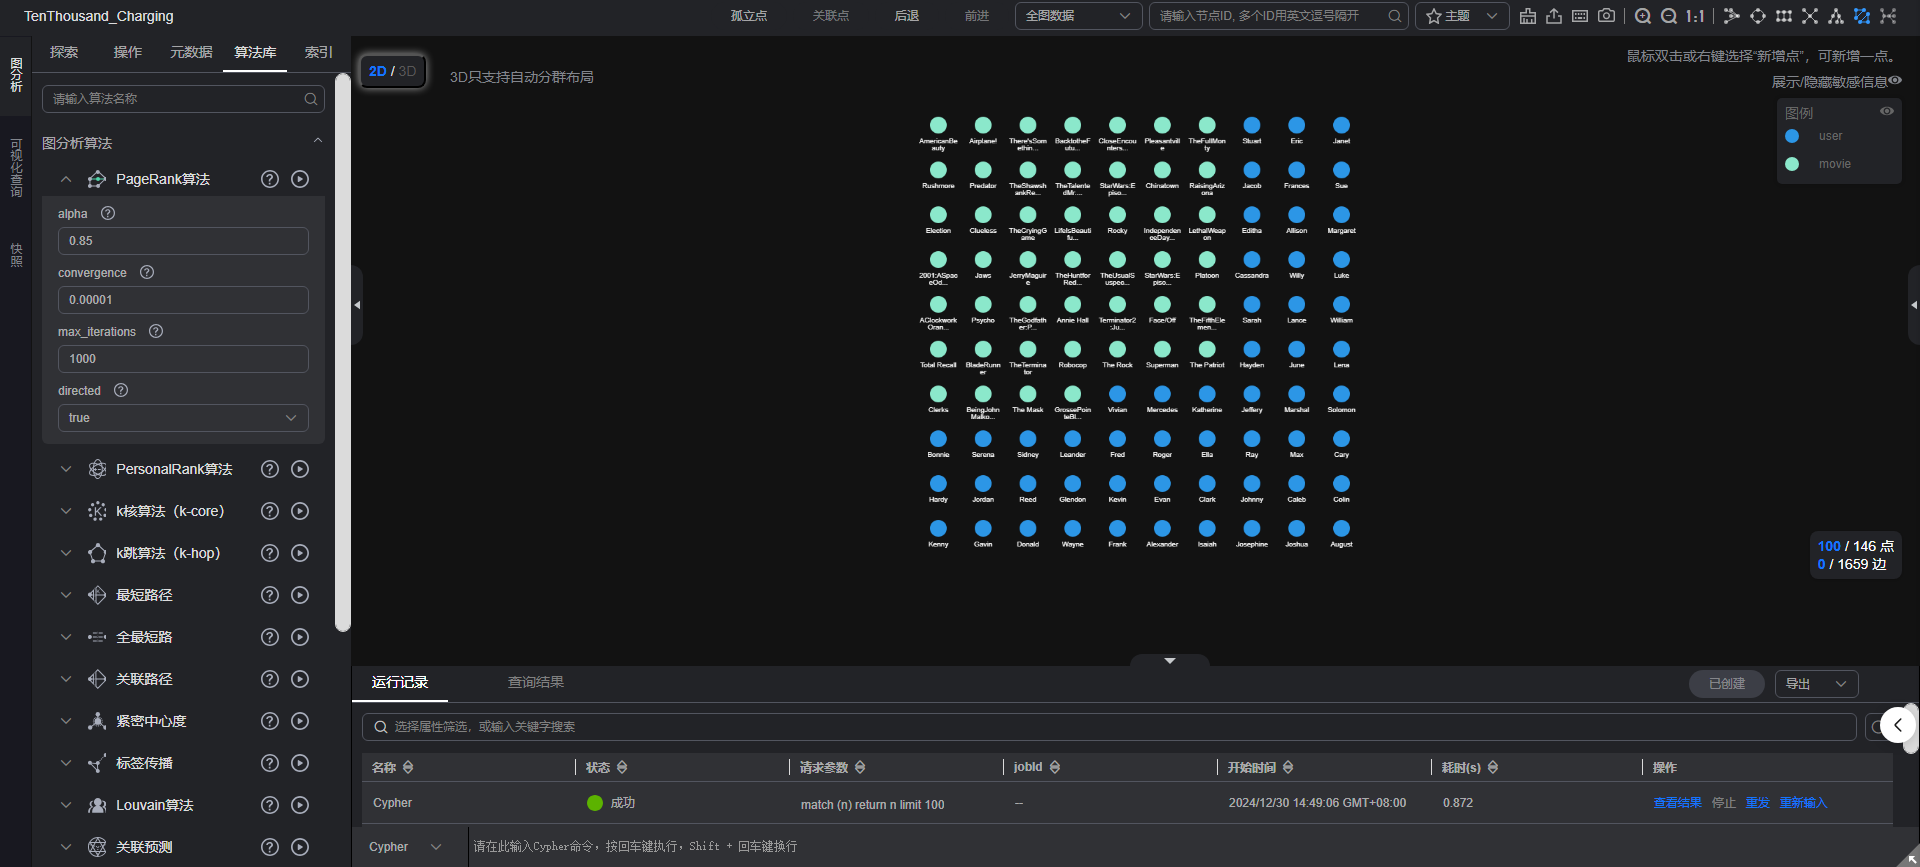Click the last layout icon in toolbar
Screen dimensions: 1920x867
point(1888,16)
